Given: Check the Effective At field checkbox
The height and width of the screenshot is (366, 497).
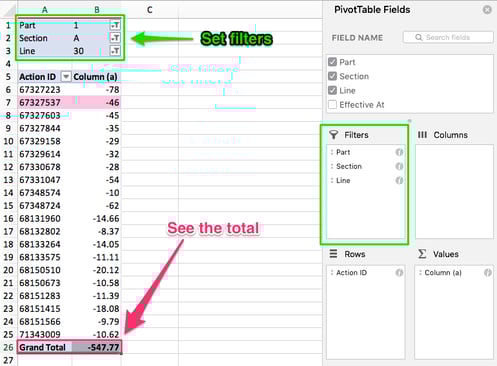Looking at the screenshot, I should click(x=332, y=105).
